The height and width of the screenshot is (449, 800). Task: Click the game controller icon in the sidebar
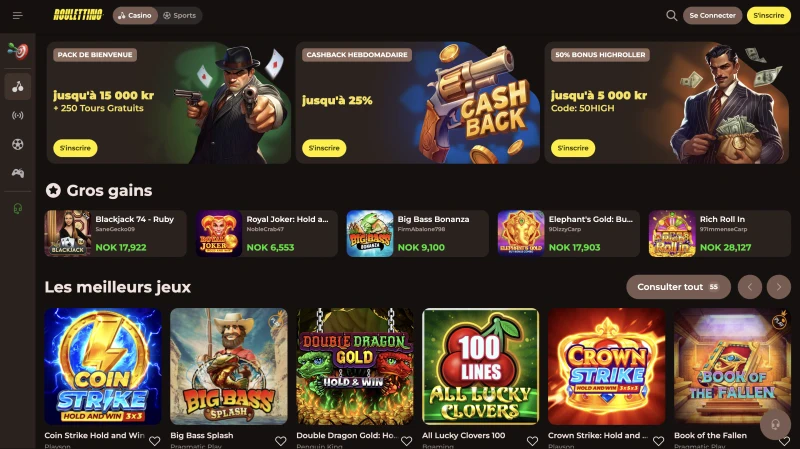point(18,173)
